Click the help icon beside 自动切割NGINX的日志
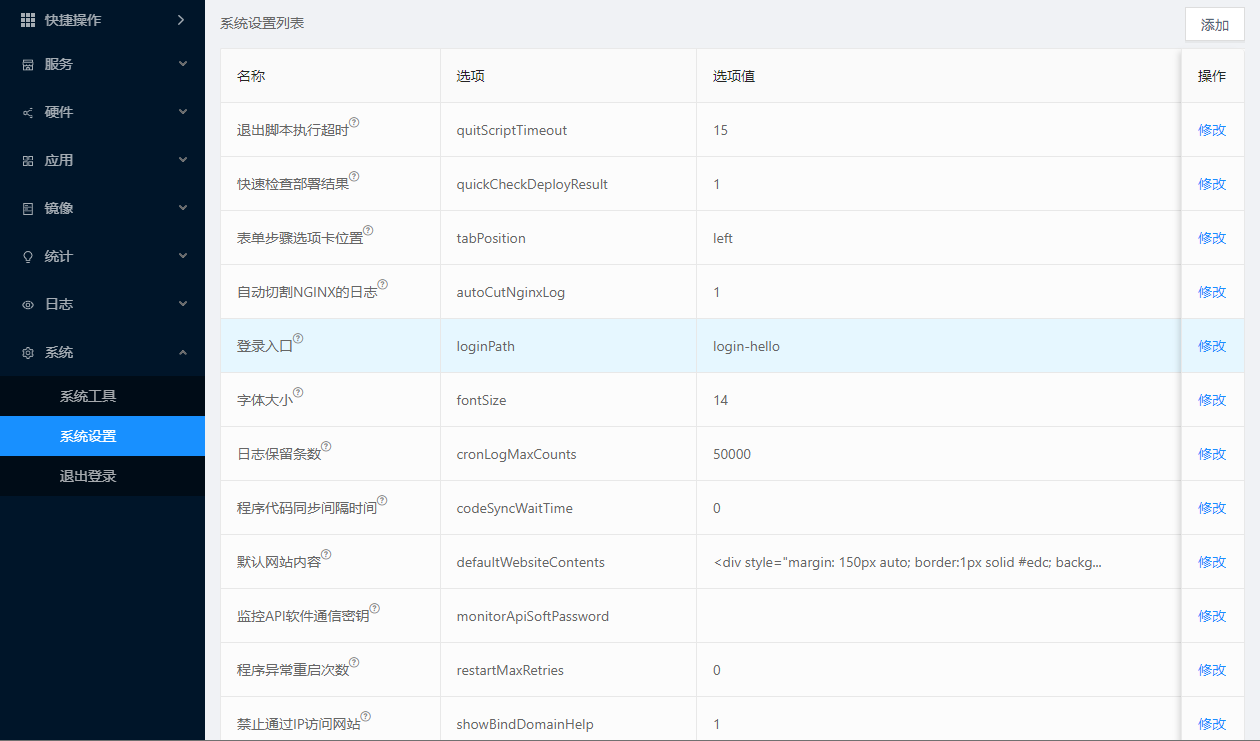Image resolution: width=1260 pixels, height=741 pixels. click(x=382, y=285)
